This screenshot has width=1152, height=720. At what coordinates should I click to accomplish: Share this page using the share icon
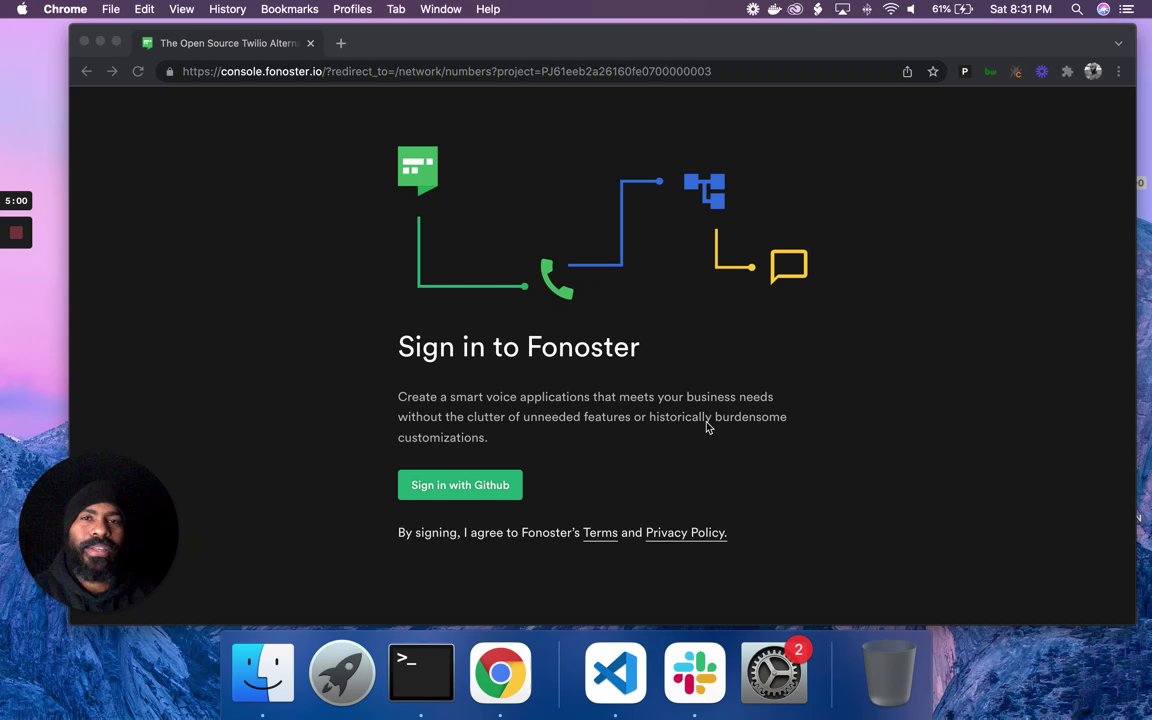907,71
